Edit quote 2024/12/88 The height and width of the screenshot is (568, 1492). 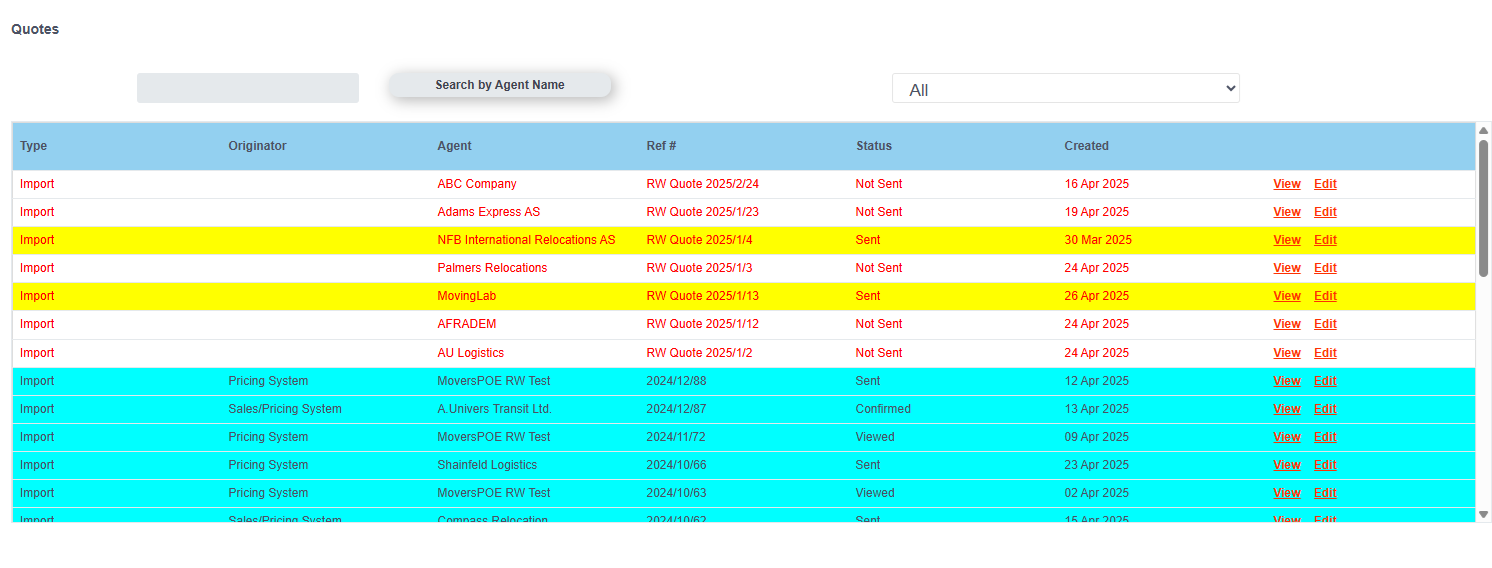(x=1325, y=381)
